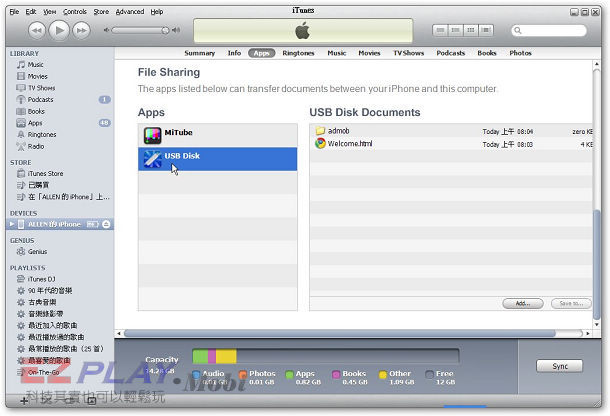Screen dimensions: 610x416
Task: Click the iPhone battery indicator icon
Action: (x=93, y=224)
